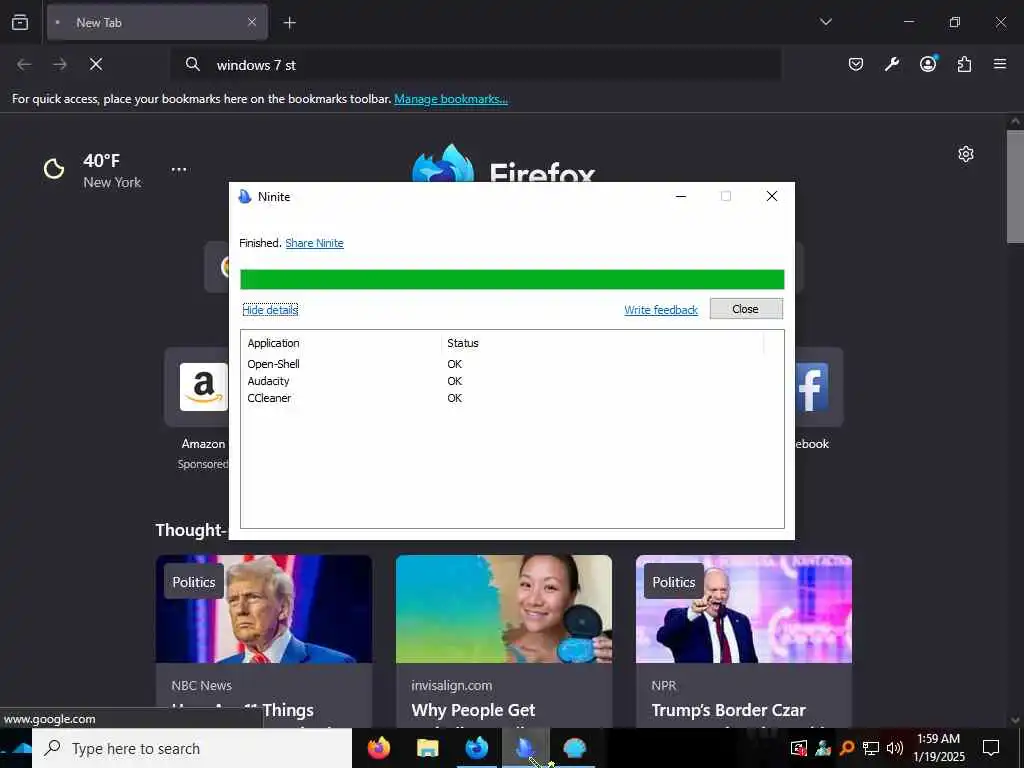Open the NBC News Politics article thumbnail
1024x768 pixels.
(x=264, y=609)
